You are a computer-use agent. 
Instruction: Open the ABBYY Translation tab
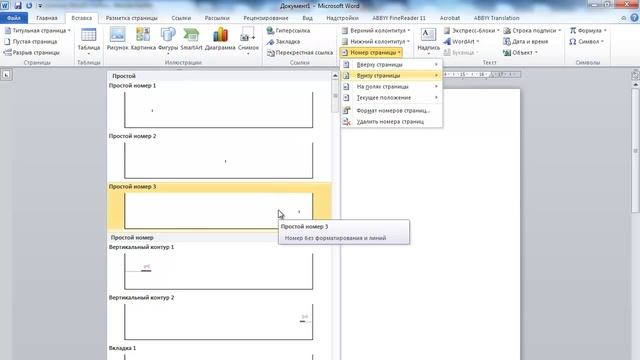coord(496,18)
